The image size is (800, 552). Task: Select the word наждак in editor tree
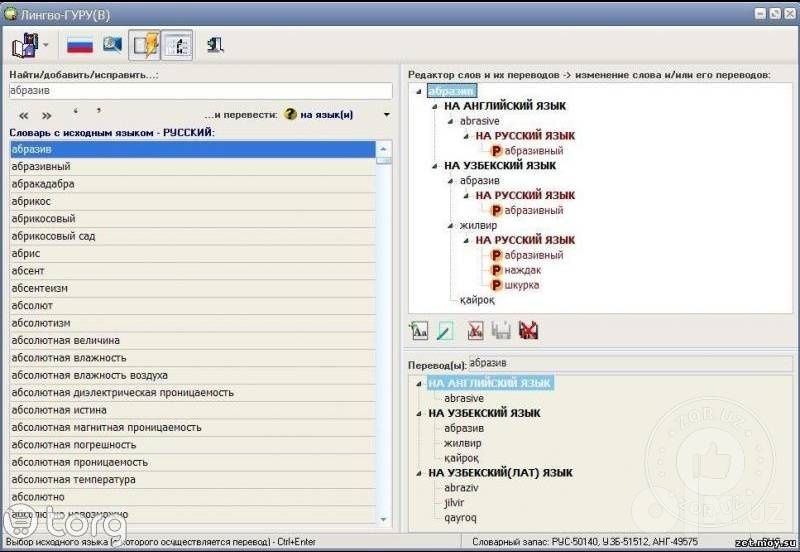coord(523,270)
